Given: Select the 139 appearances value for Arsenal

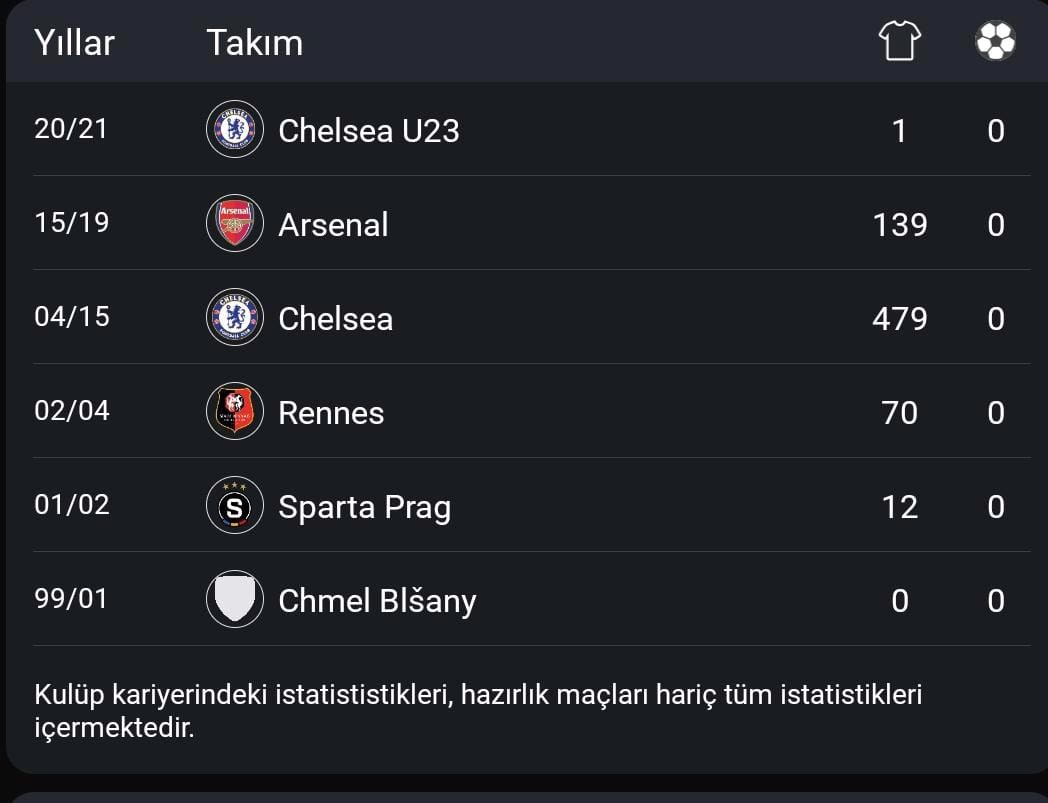Looking at the screenshot, I should tap(900, 225).
